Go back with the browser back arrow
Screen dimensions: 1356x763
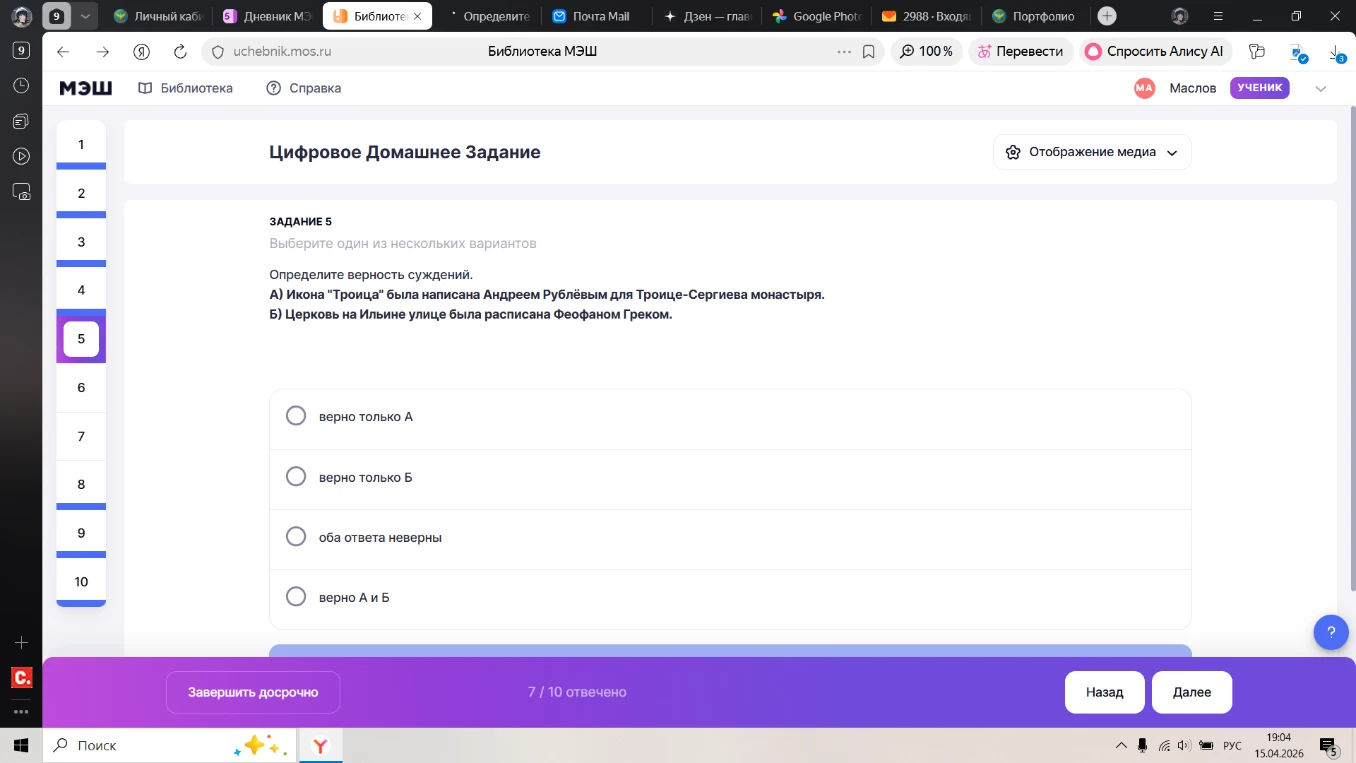[63, 52]
